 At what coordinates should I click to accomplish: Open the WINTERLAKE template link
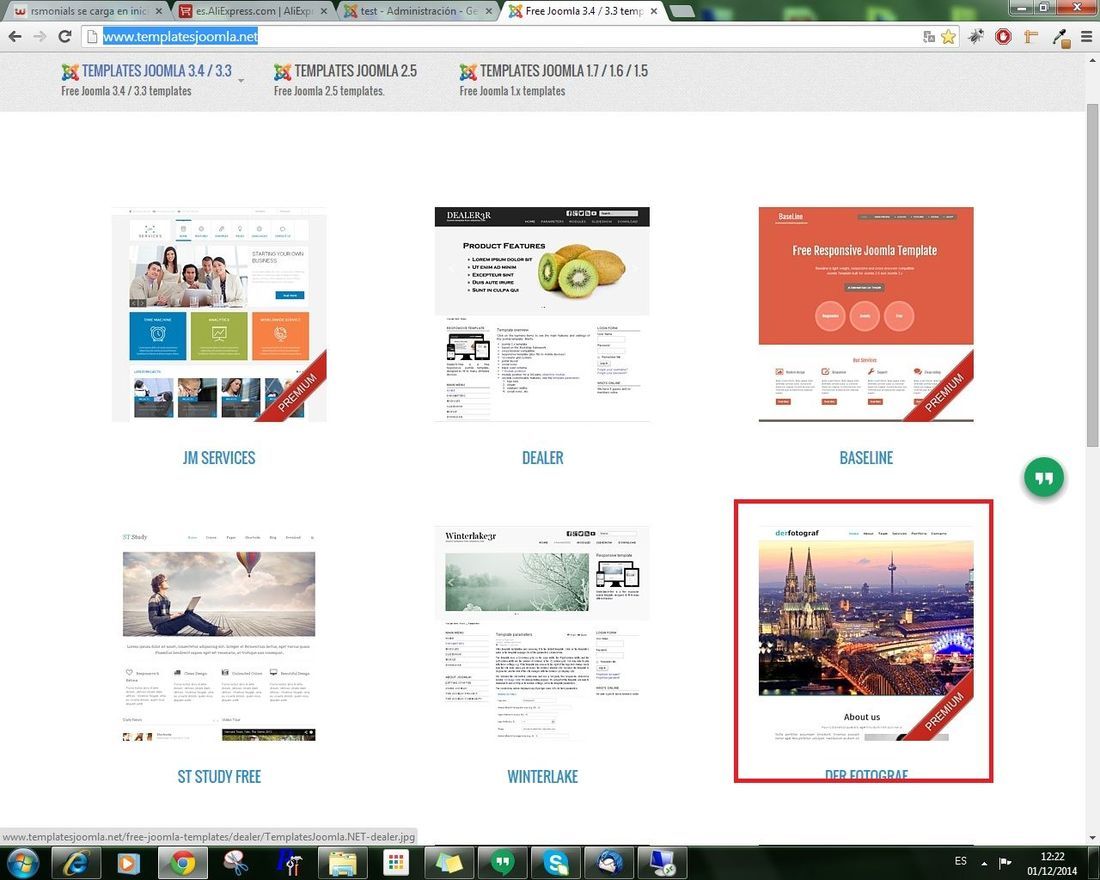click(x=542, y=776)
